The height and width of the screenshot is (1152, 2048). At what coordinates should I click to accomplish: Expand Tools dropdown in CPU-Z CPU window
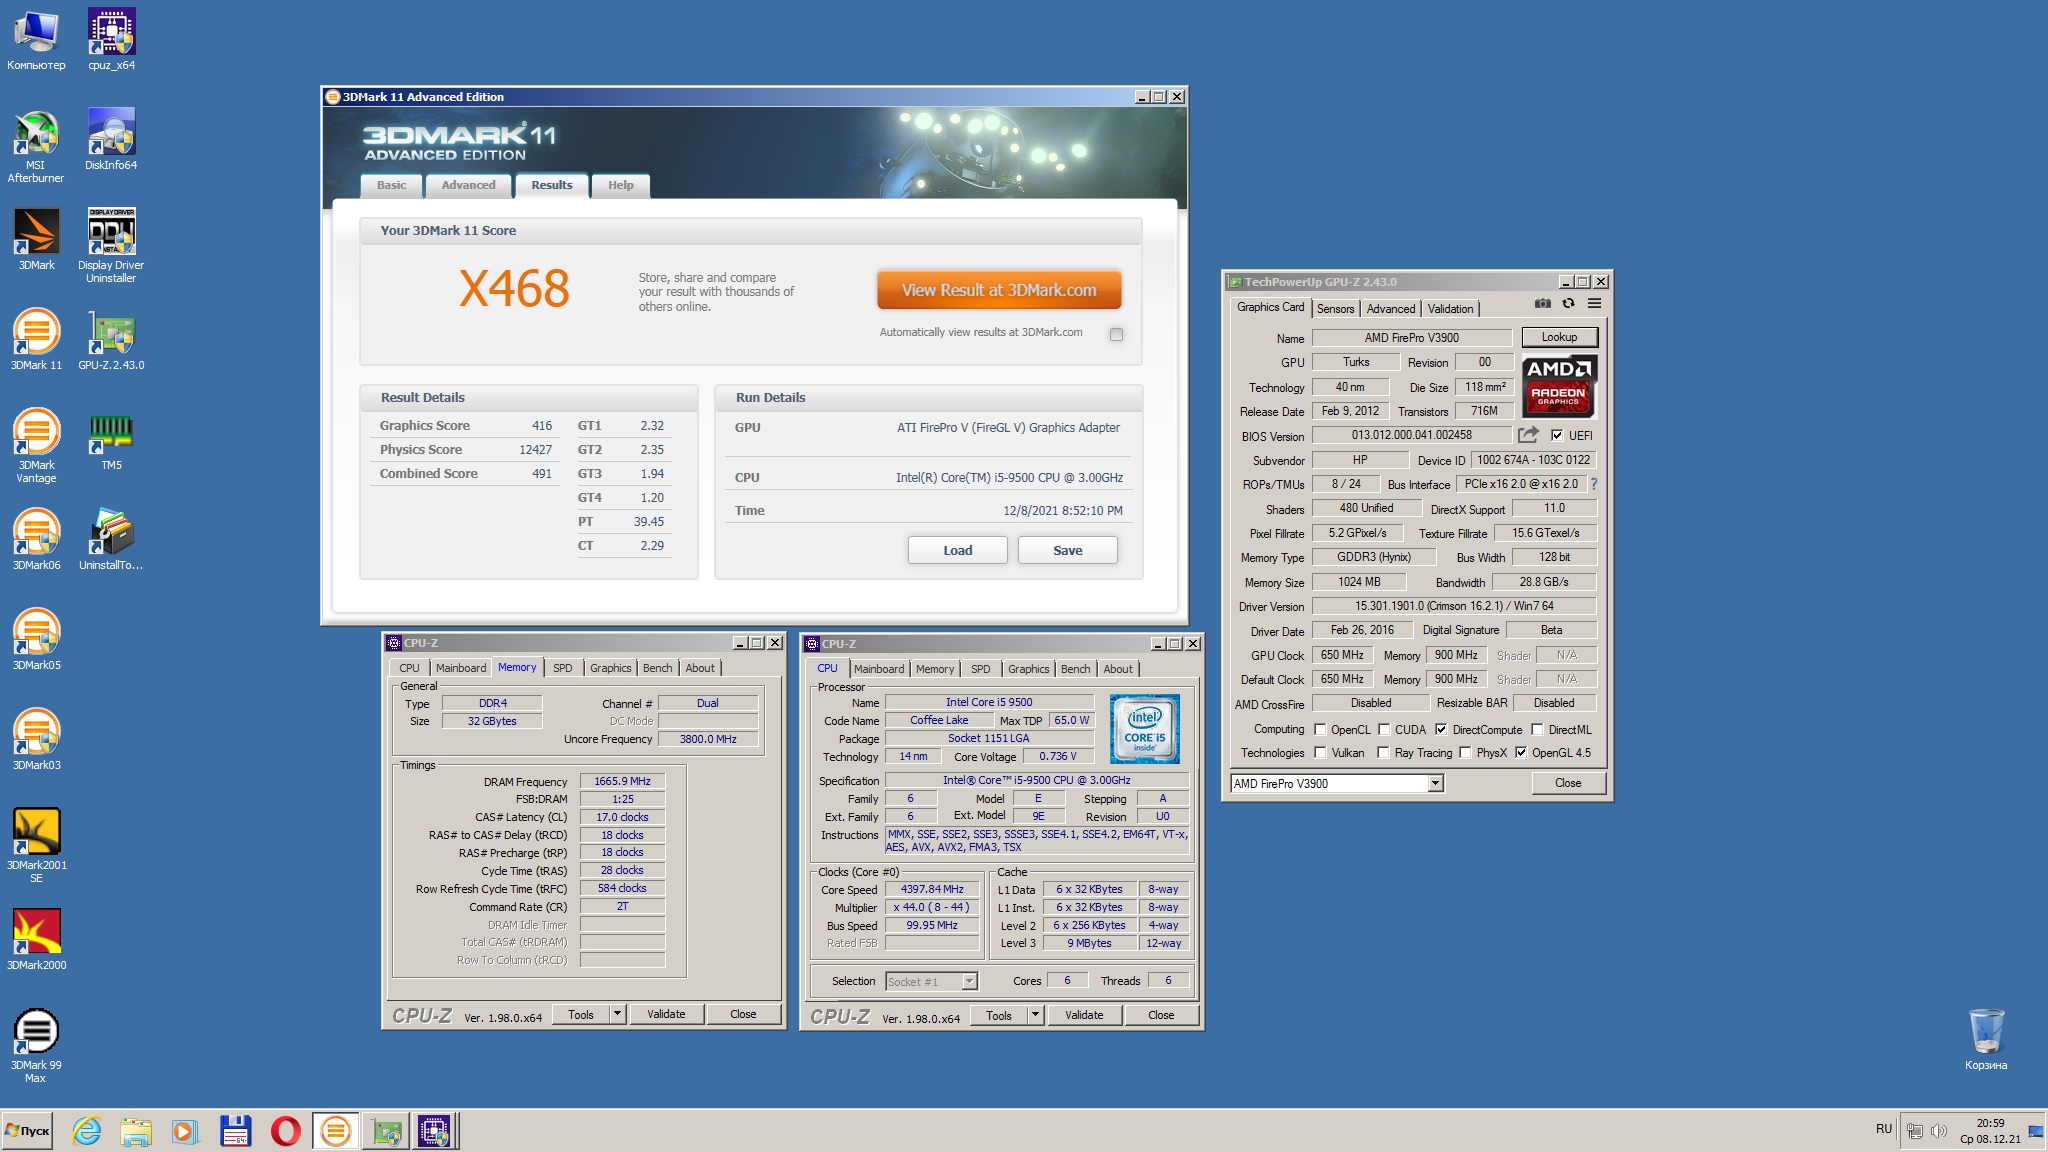pos(1035,1015)
